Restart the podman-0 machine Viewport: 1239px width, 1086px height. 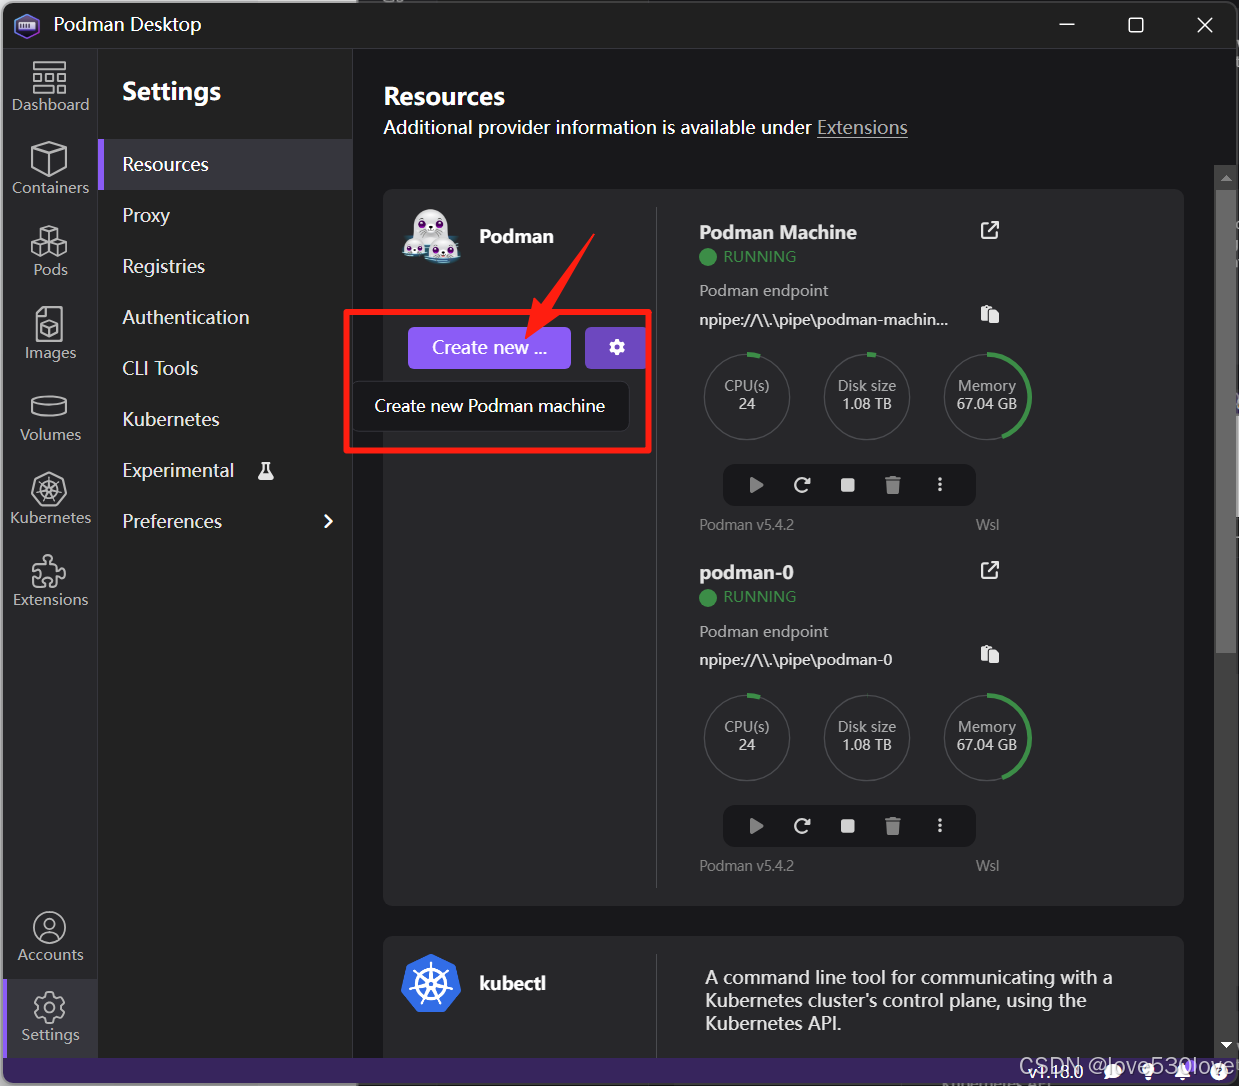click(x=802, y=826)
